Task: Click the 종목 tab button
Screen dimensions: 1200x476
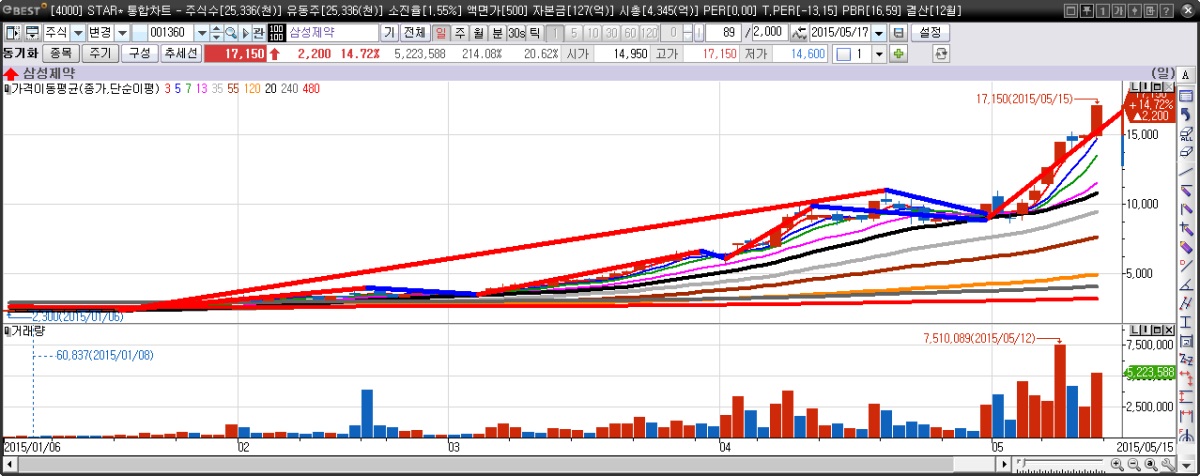Action: point(61,54)
